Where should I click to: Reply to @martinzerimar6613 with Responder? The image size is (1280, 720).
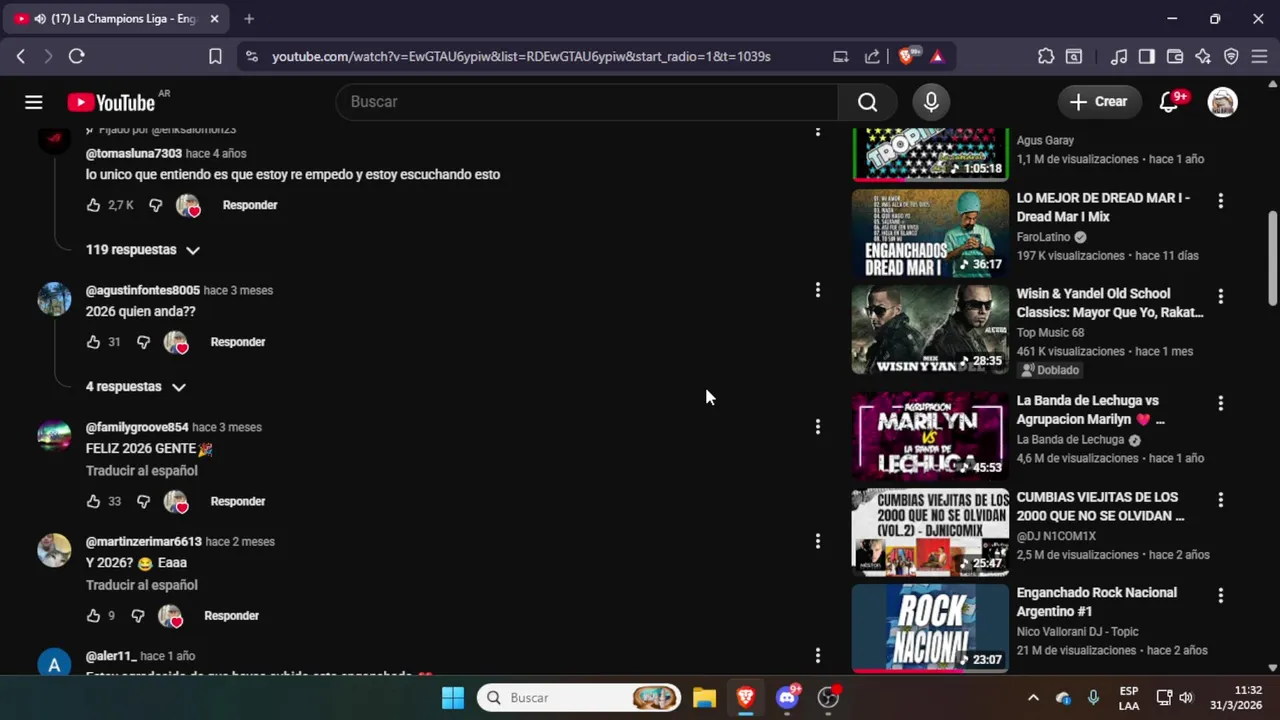232,616
